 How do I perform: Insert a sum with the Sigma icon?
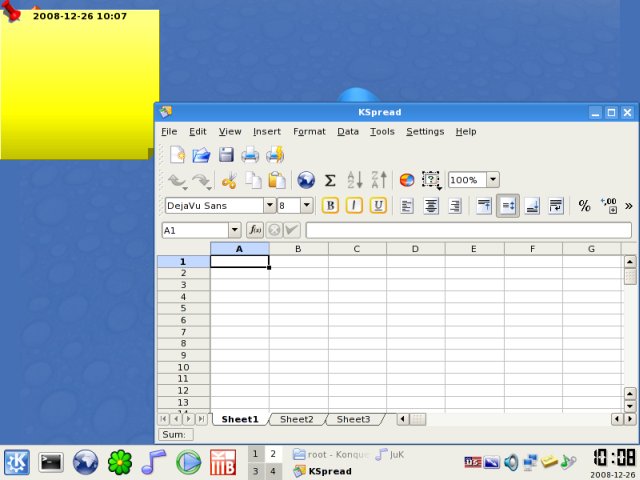coord(330,180)
